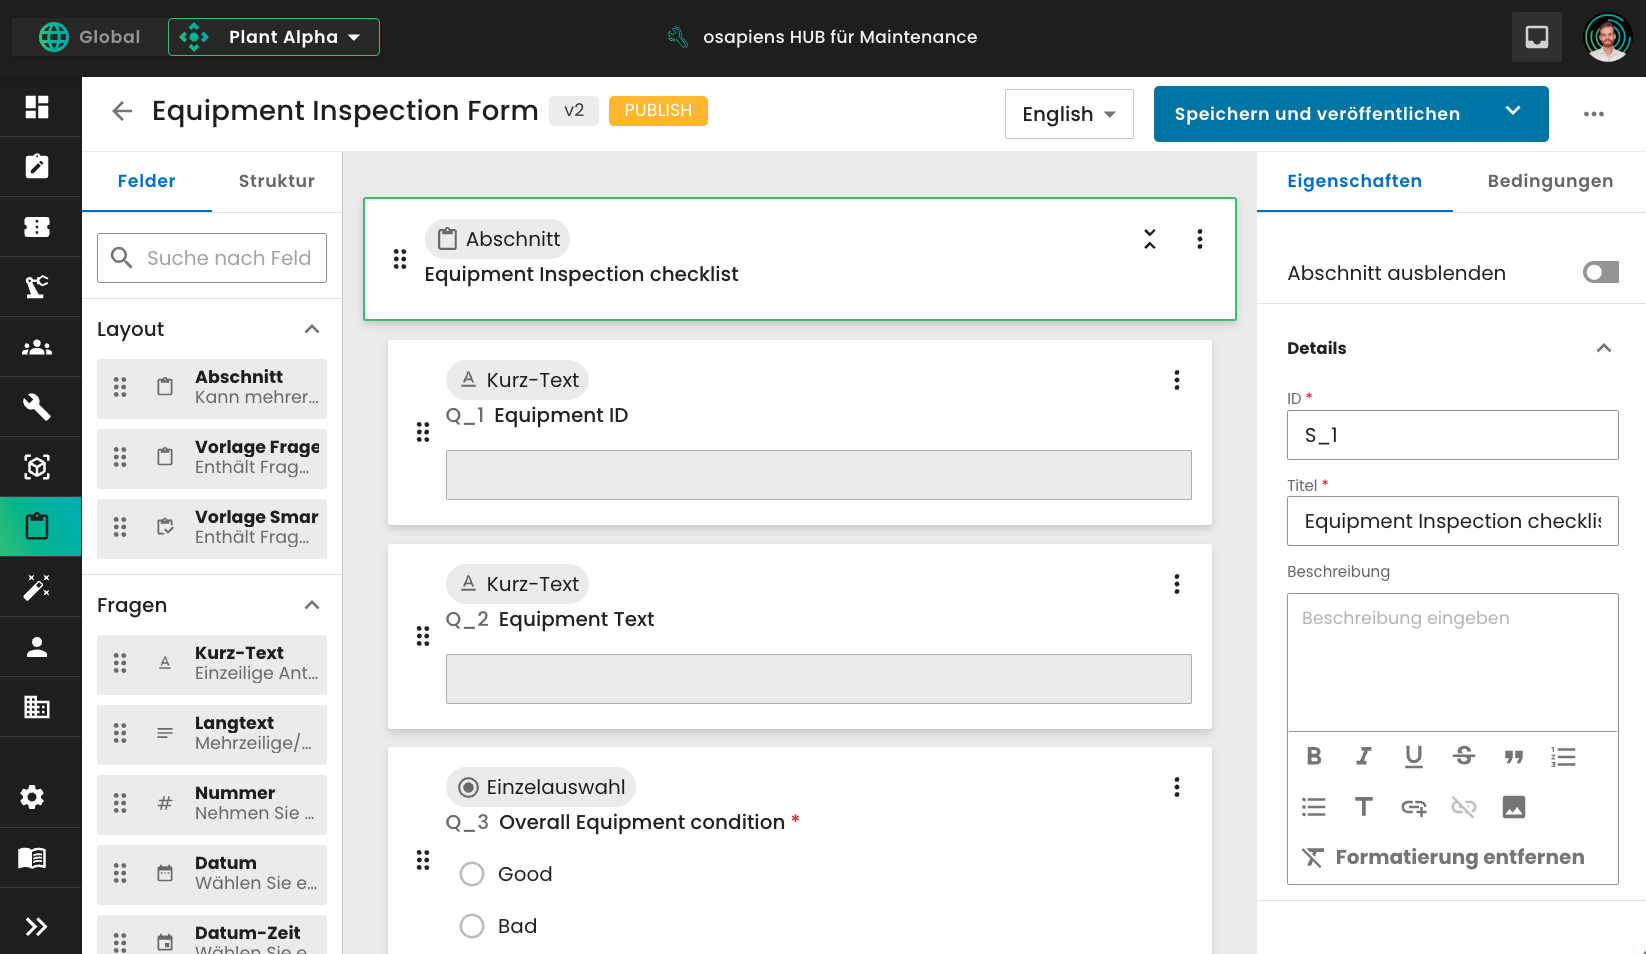Open the English language dropdown
The width and height of the screenshot is (1646, 954).
[1069, 114]
